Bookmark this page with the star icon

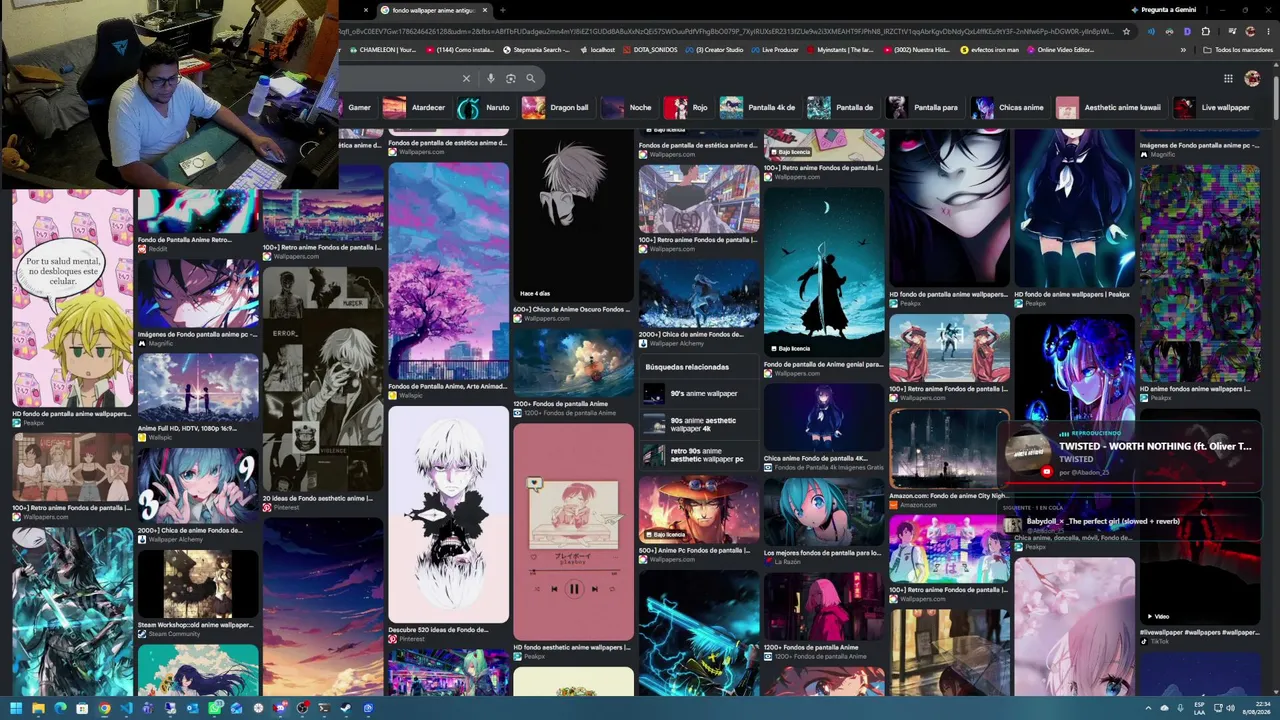(x=1127, y=31)
